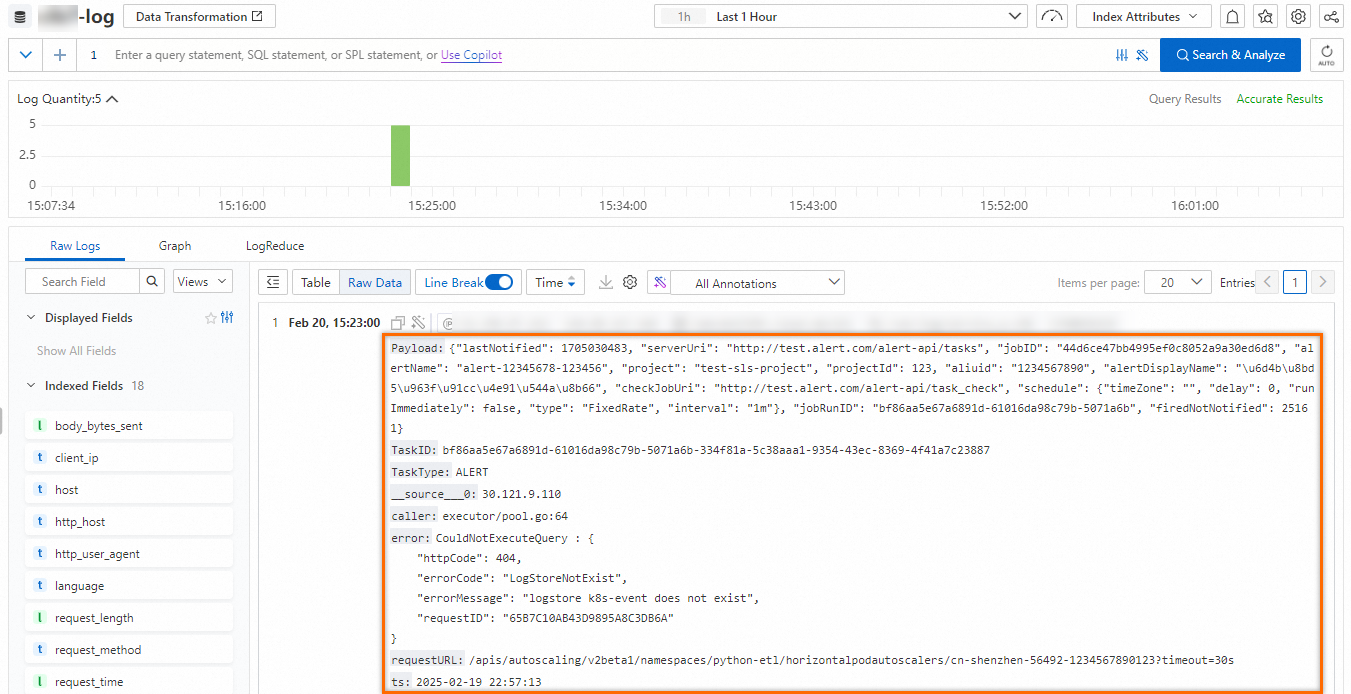Click the Search & Analyze button
1351x694 pixels.
1230,55
